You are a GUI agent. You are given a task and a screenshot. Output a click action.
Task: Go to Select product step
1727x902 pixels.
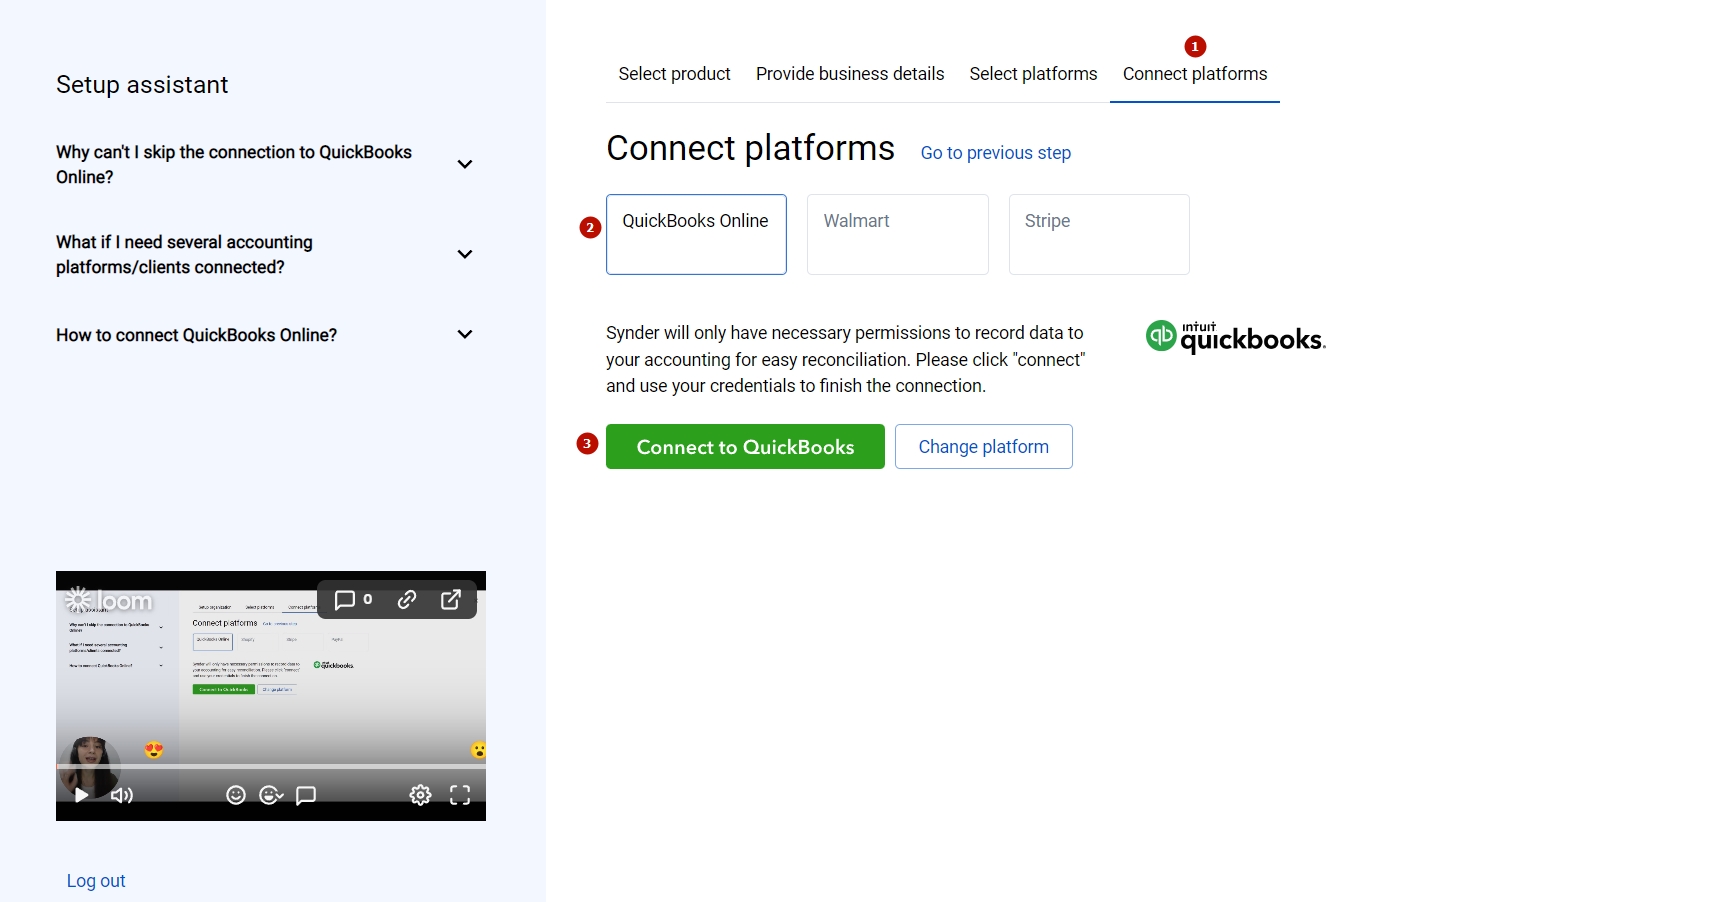[x=674, y=74]
